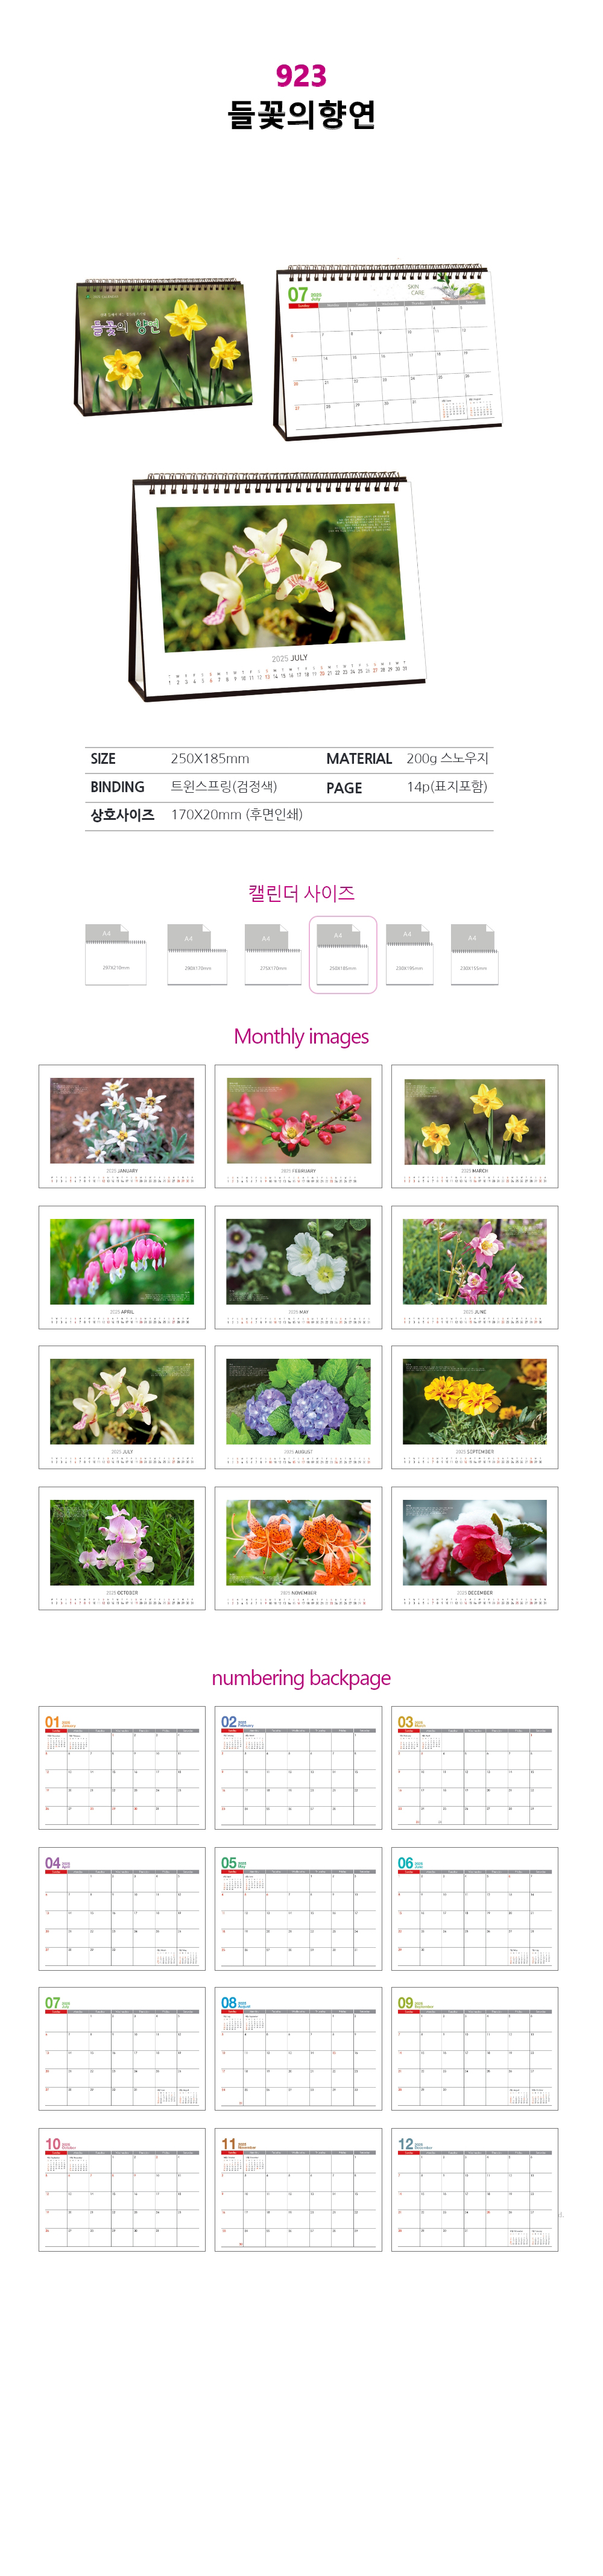Image resolution: width=603 pixels, height=2576 pixels.
Task: View the April bleeding heart monthly image
Action: click(122, 1267)
